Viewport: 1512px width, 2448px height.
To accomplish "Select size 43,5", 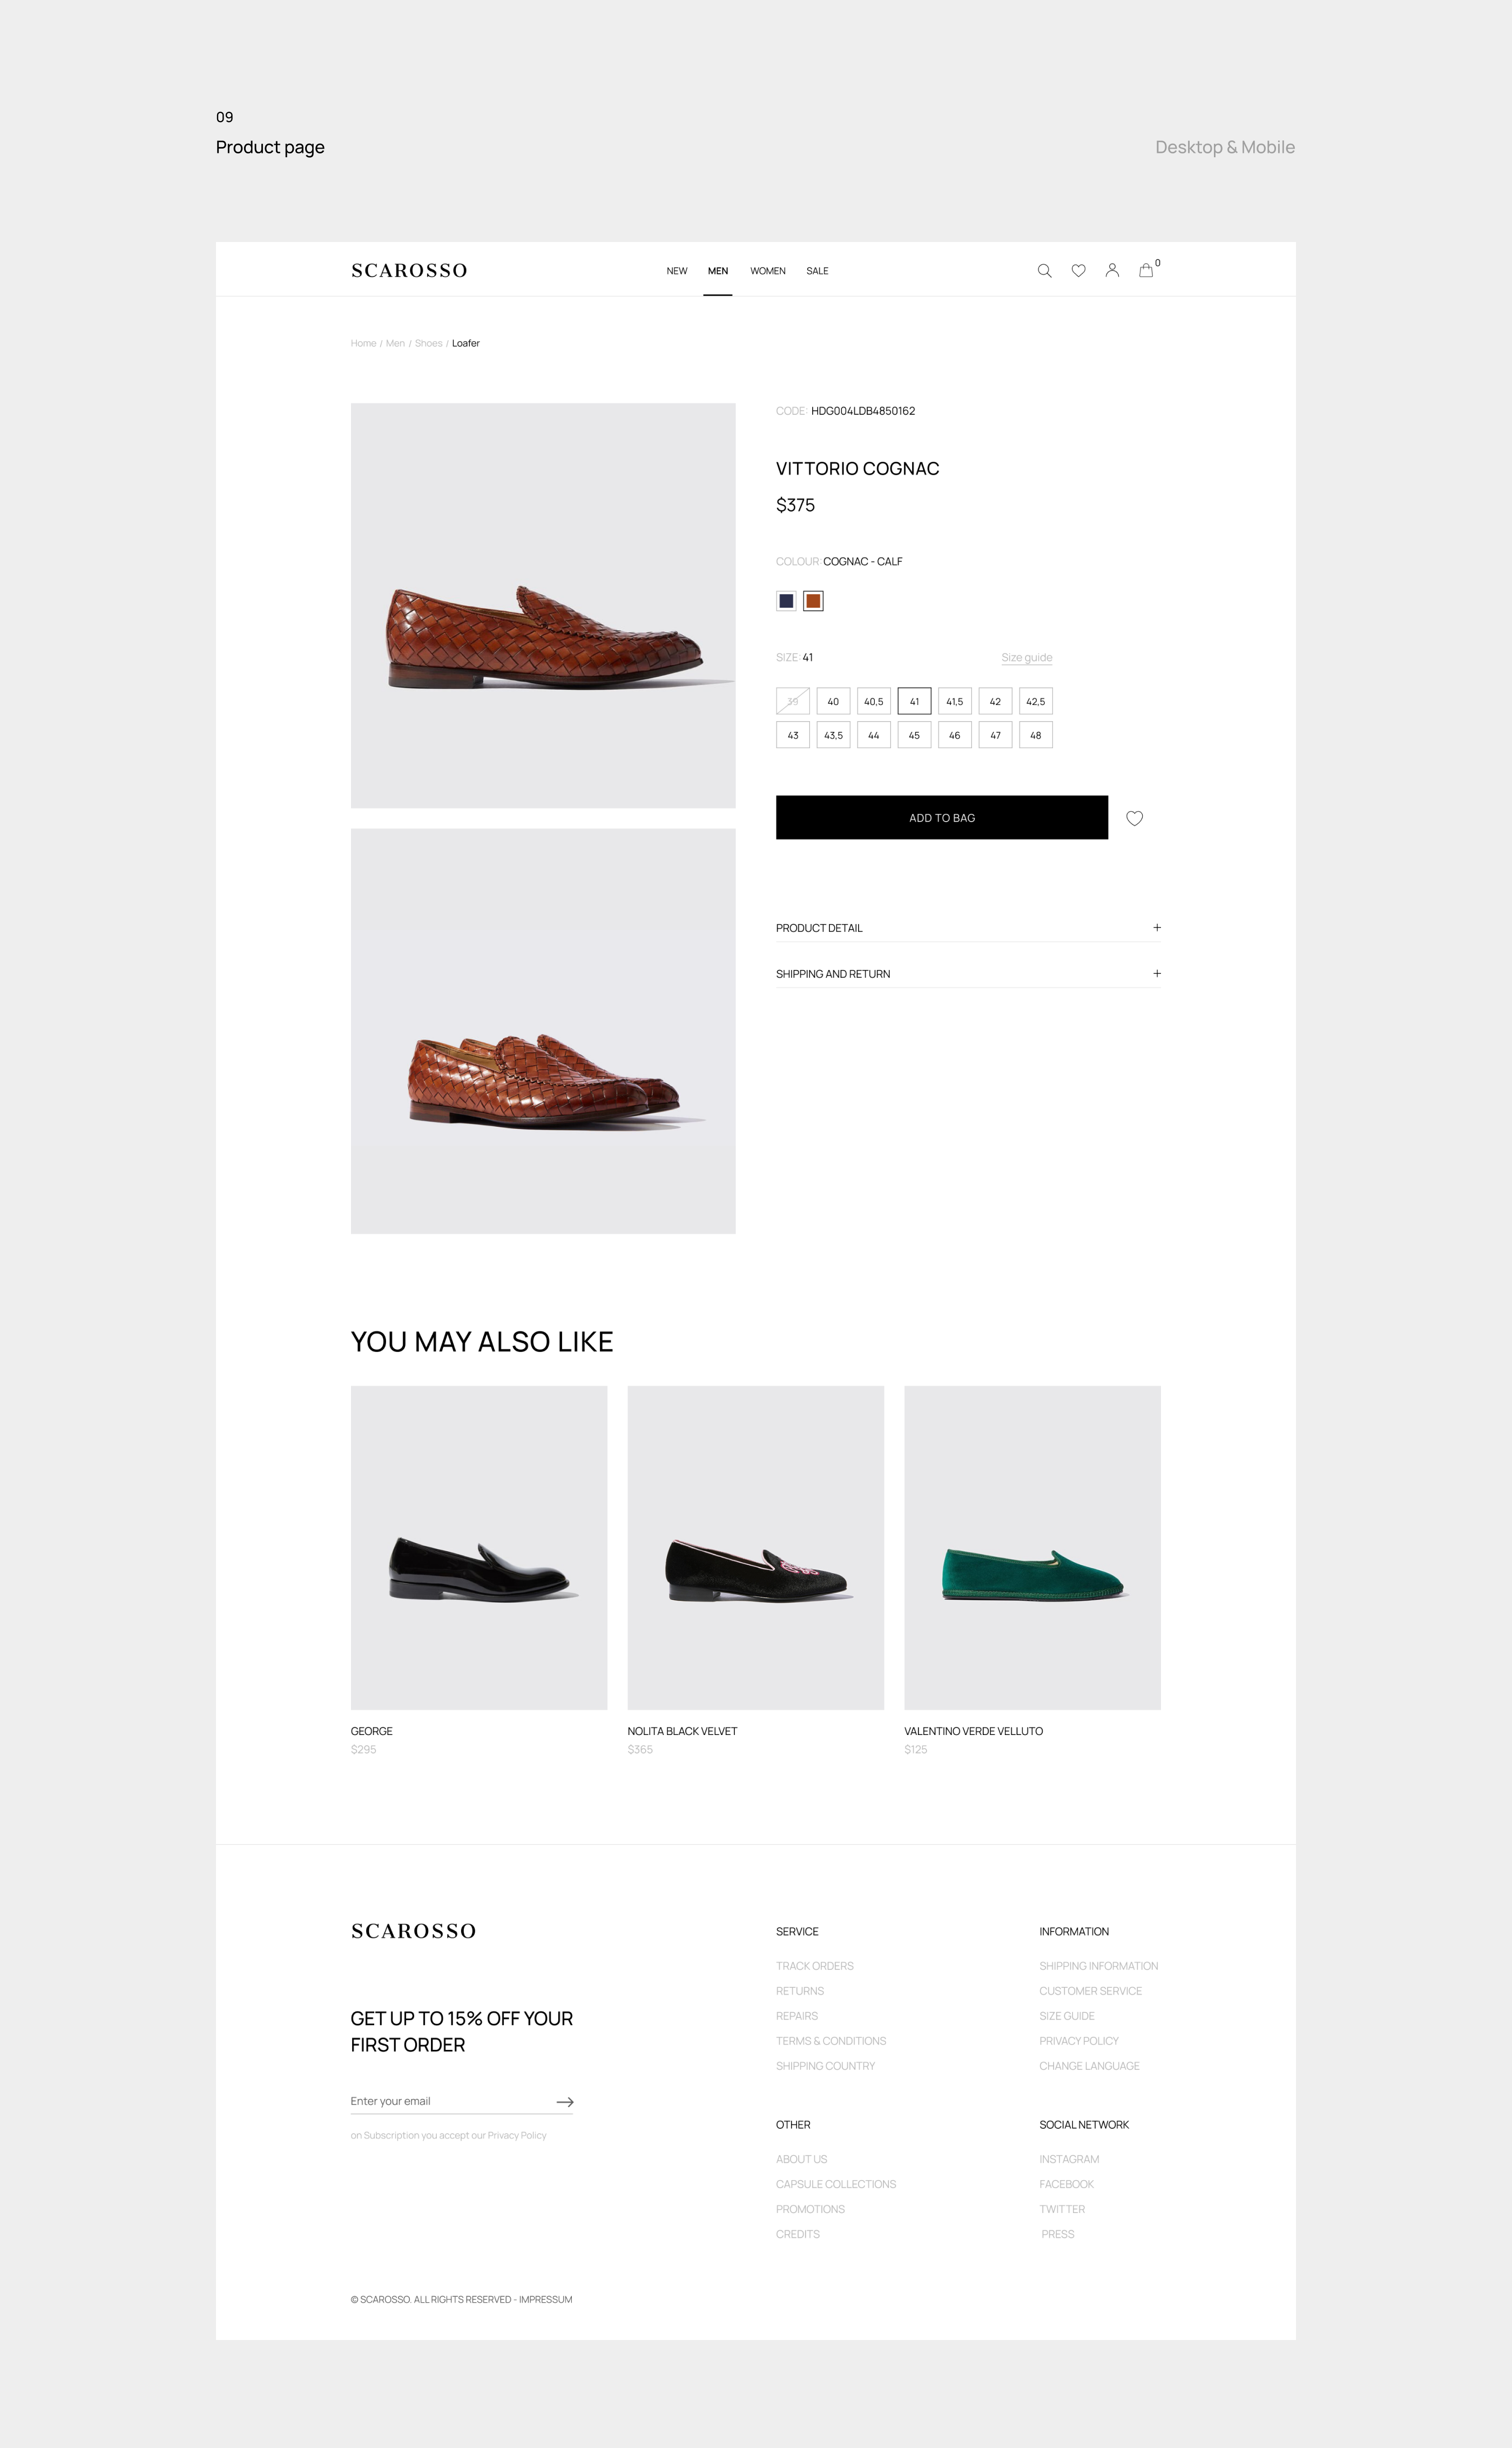I will coord(833,735).
